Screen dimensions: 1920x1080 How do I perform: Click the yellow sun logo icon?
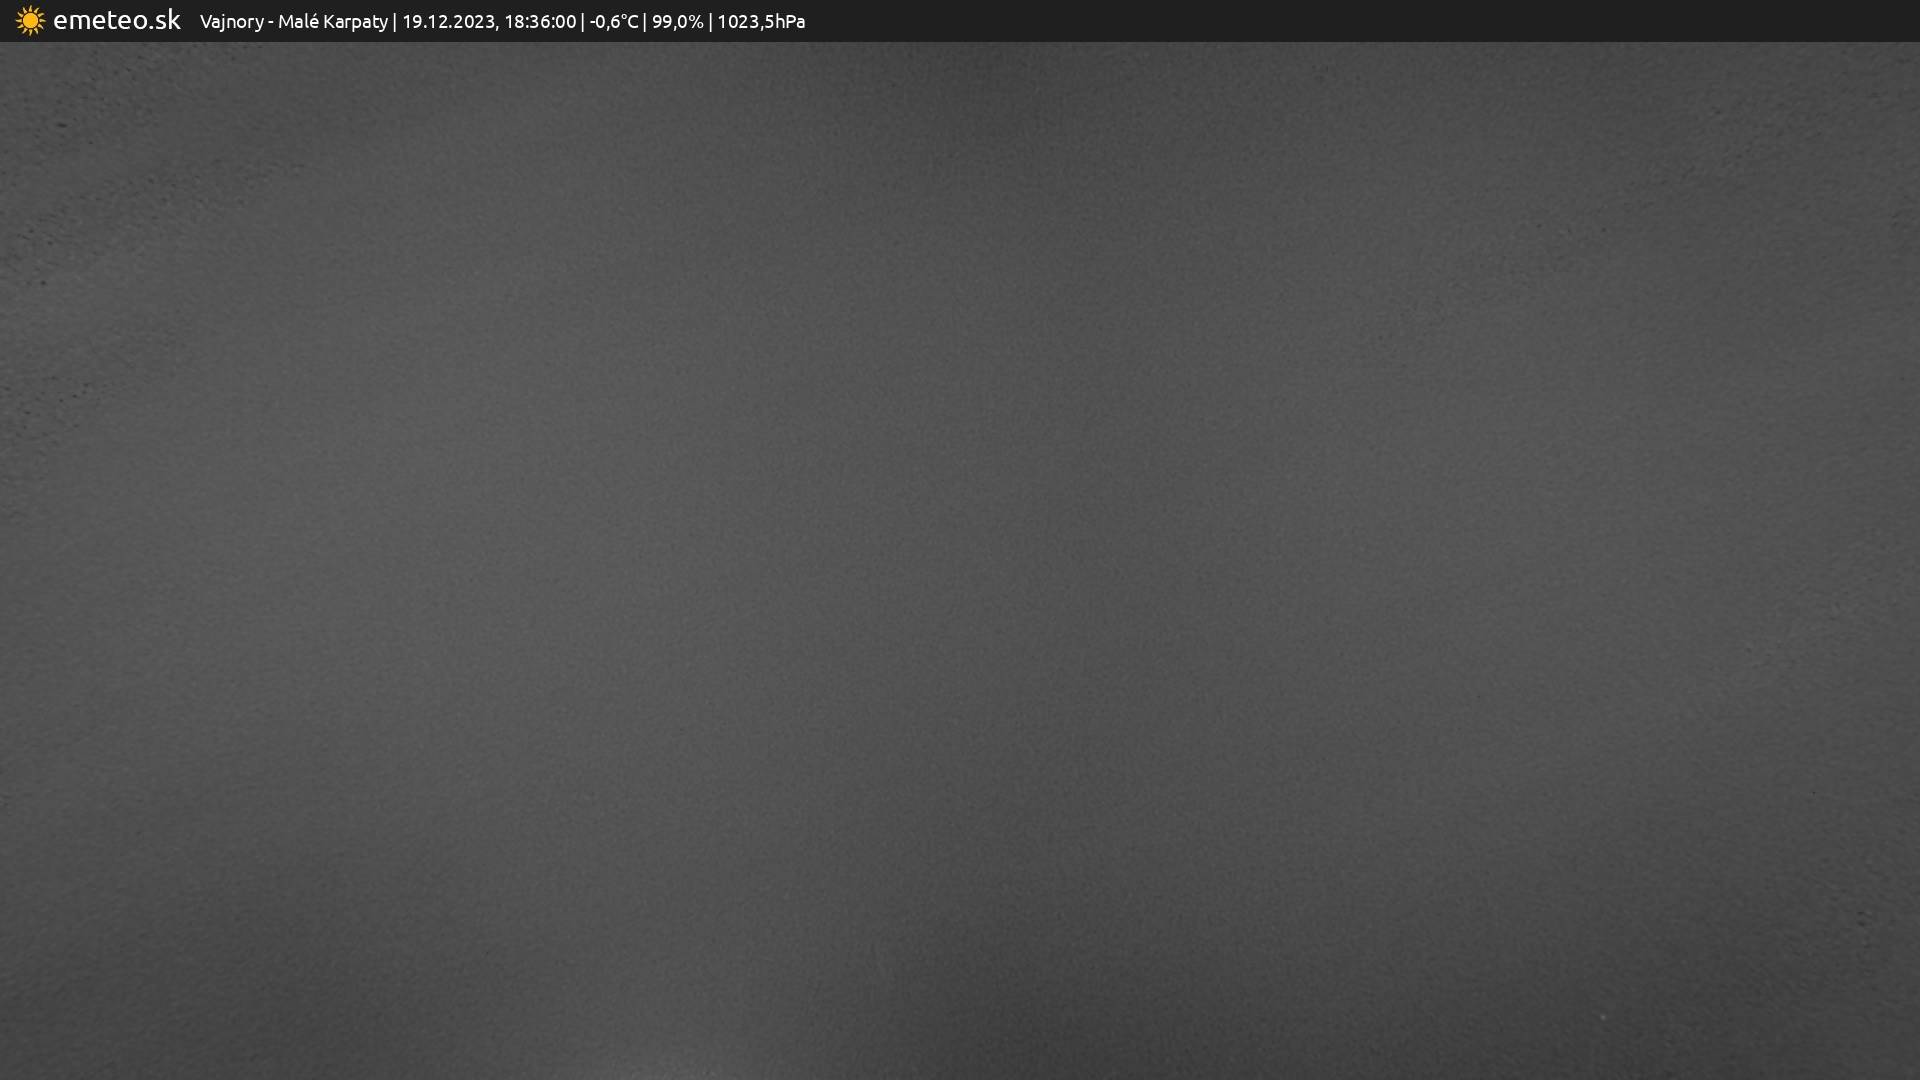tap(30, 21)
